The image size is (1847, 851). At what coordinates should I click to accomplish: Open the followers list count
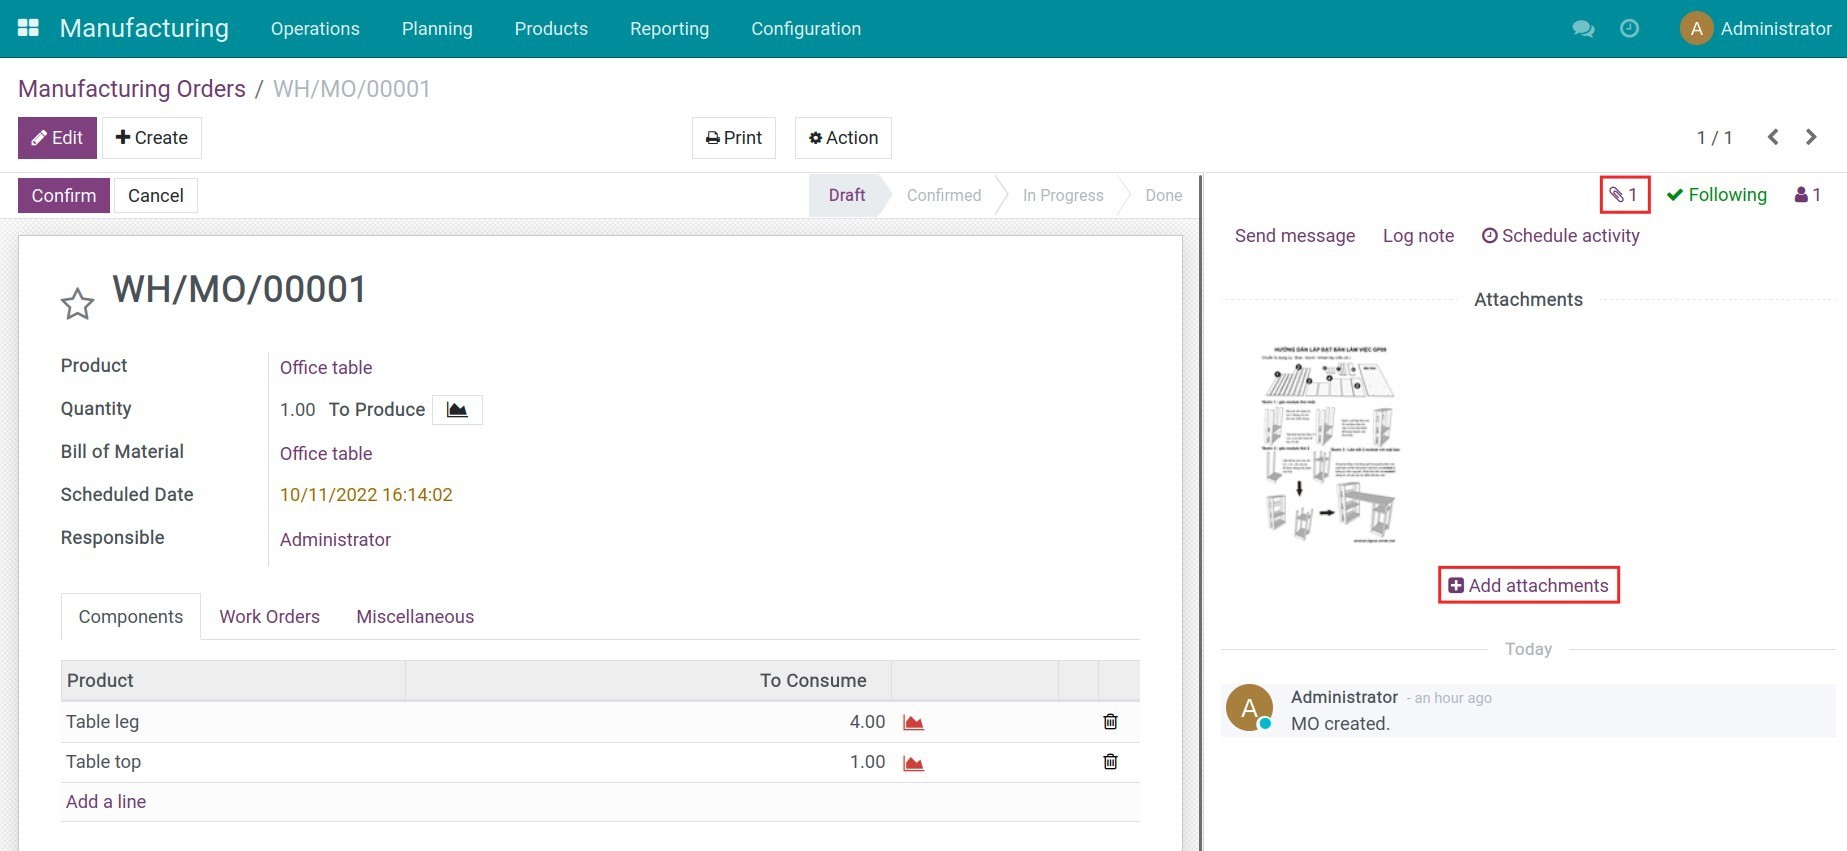tap(1807, 195)
